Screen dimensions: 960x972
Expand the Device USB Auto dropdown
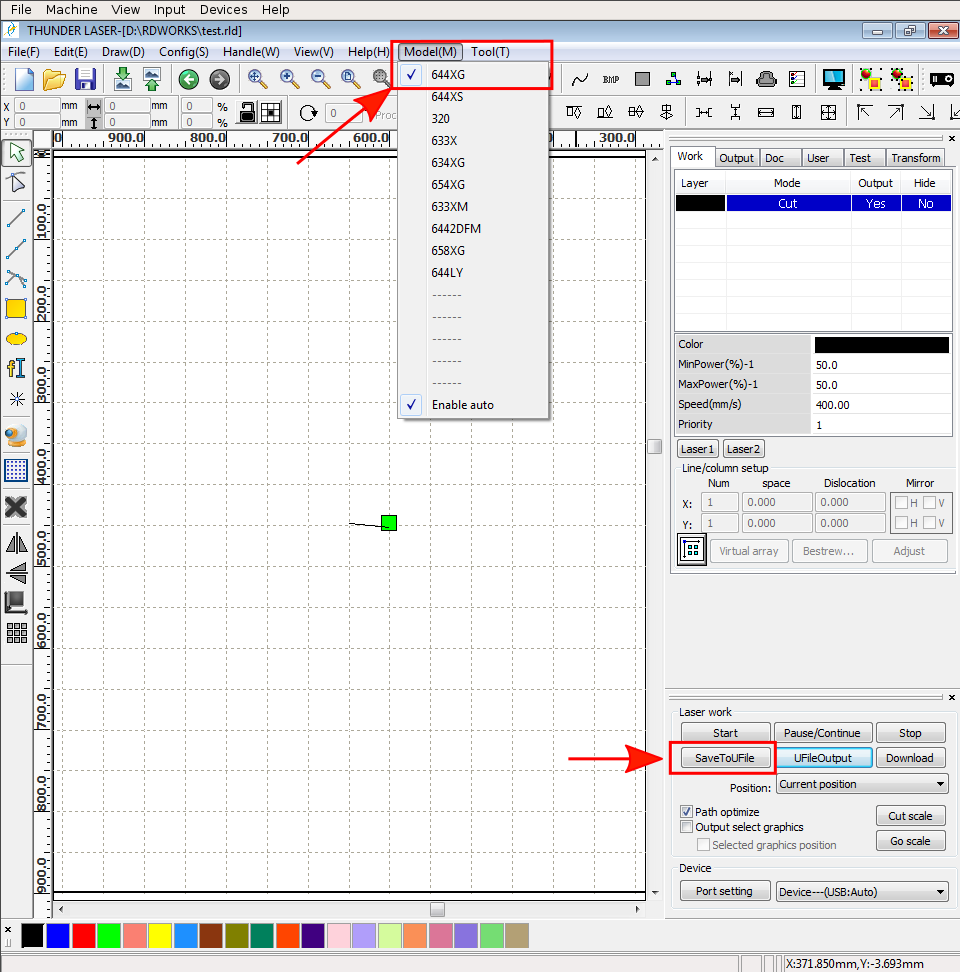click(862, 891)
